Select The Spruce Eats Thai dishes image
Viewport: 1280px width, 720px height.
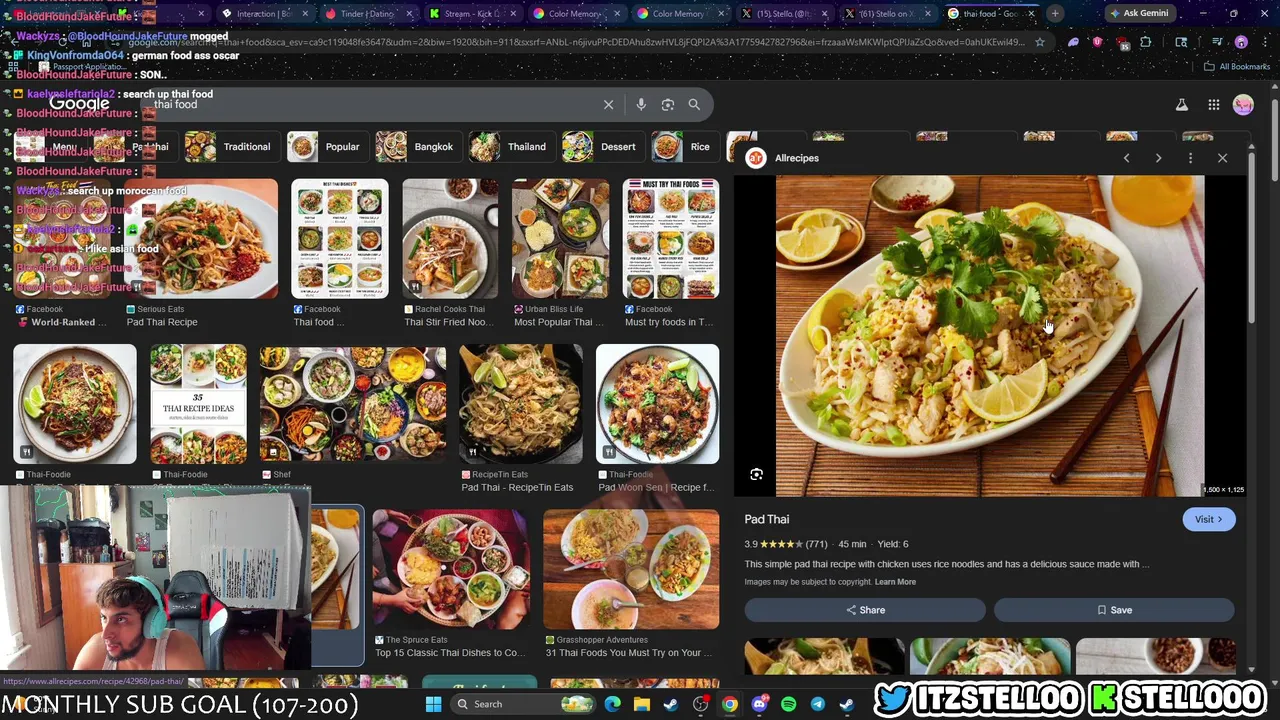click(x=450, y=569)
